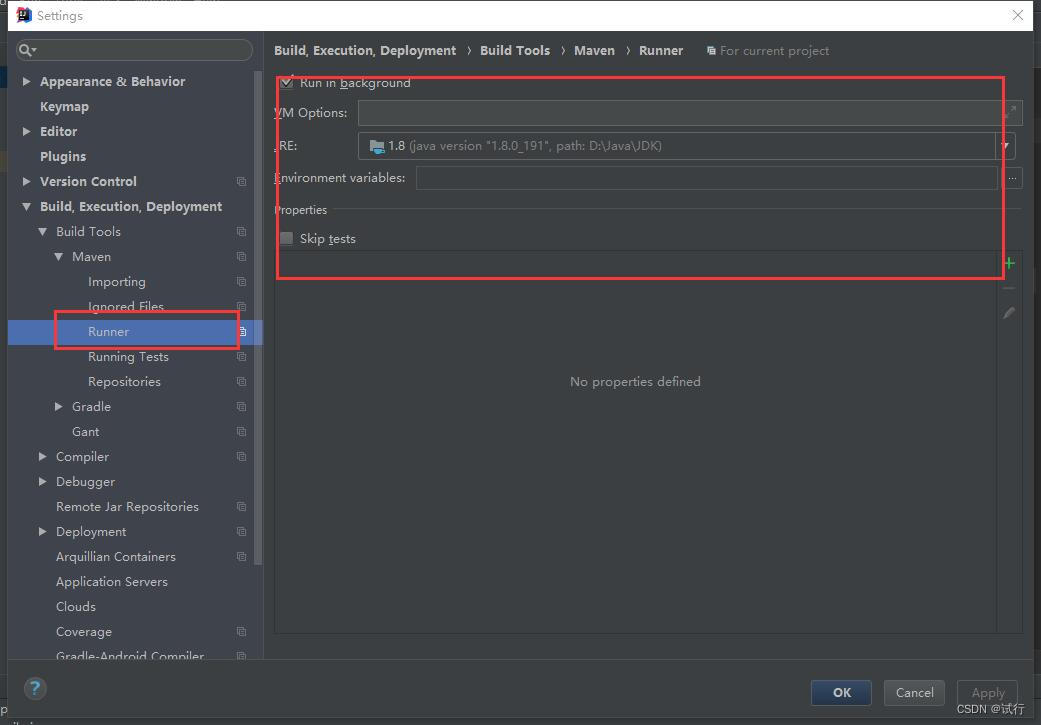Image resolution: width=1041 pixels, height=725 pixels.
Task: Select Keymap in settings tree
Action: pos(64,106)
